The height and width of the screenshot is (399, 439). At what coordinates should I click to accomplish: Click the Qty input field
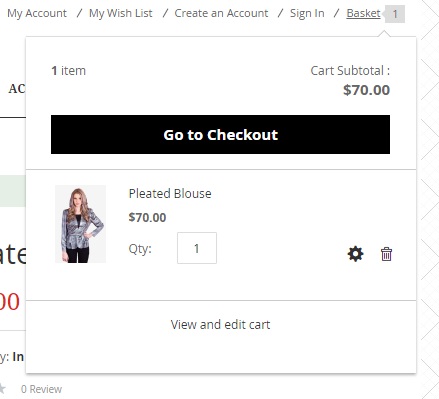pos(197,248)
